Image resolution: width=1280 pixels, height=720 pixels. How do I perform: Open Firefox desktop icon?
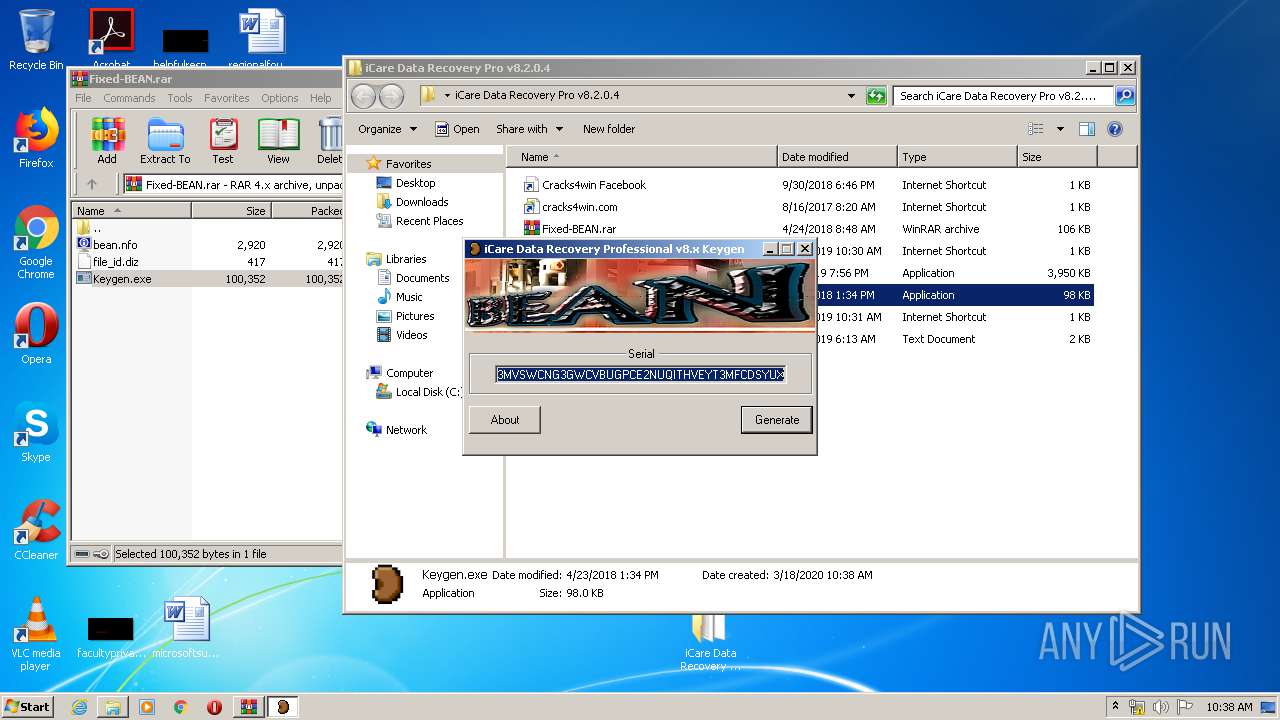click(x=36, y=138)
